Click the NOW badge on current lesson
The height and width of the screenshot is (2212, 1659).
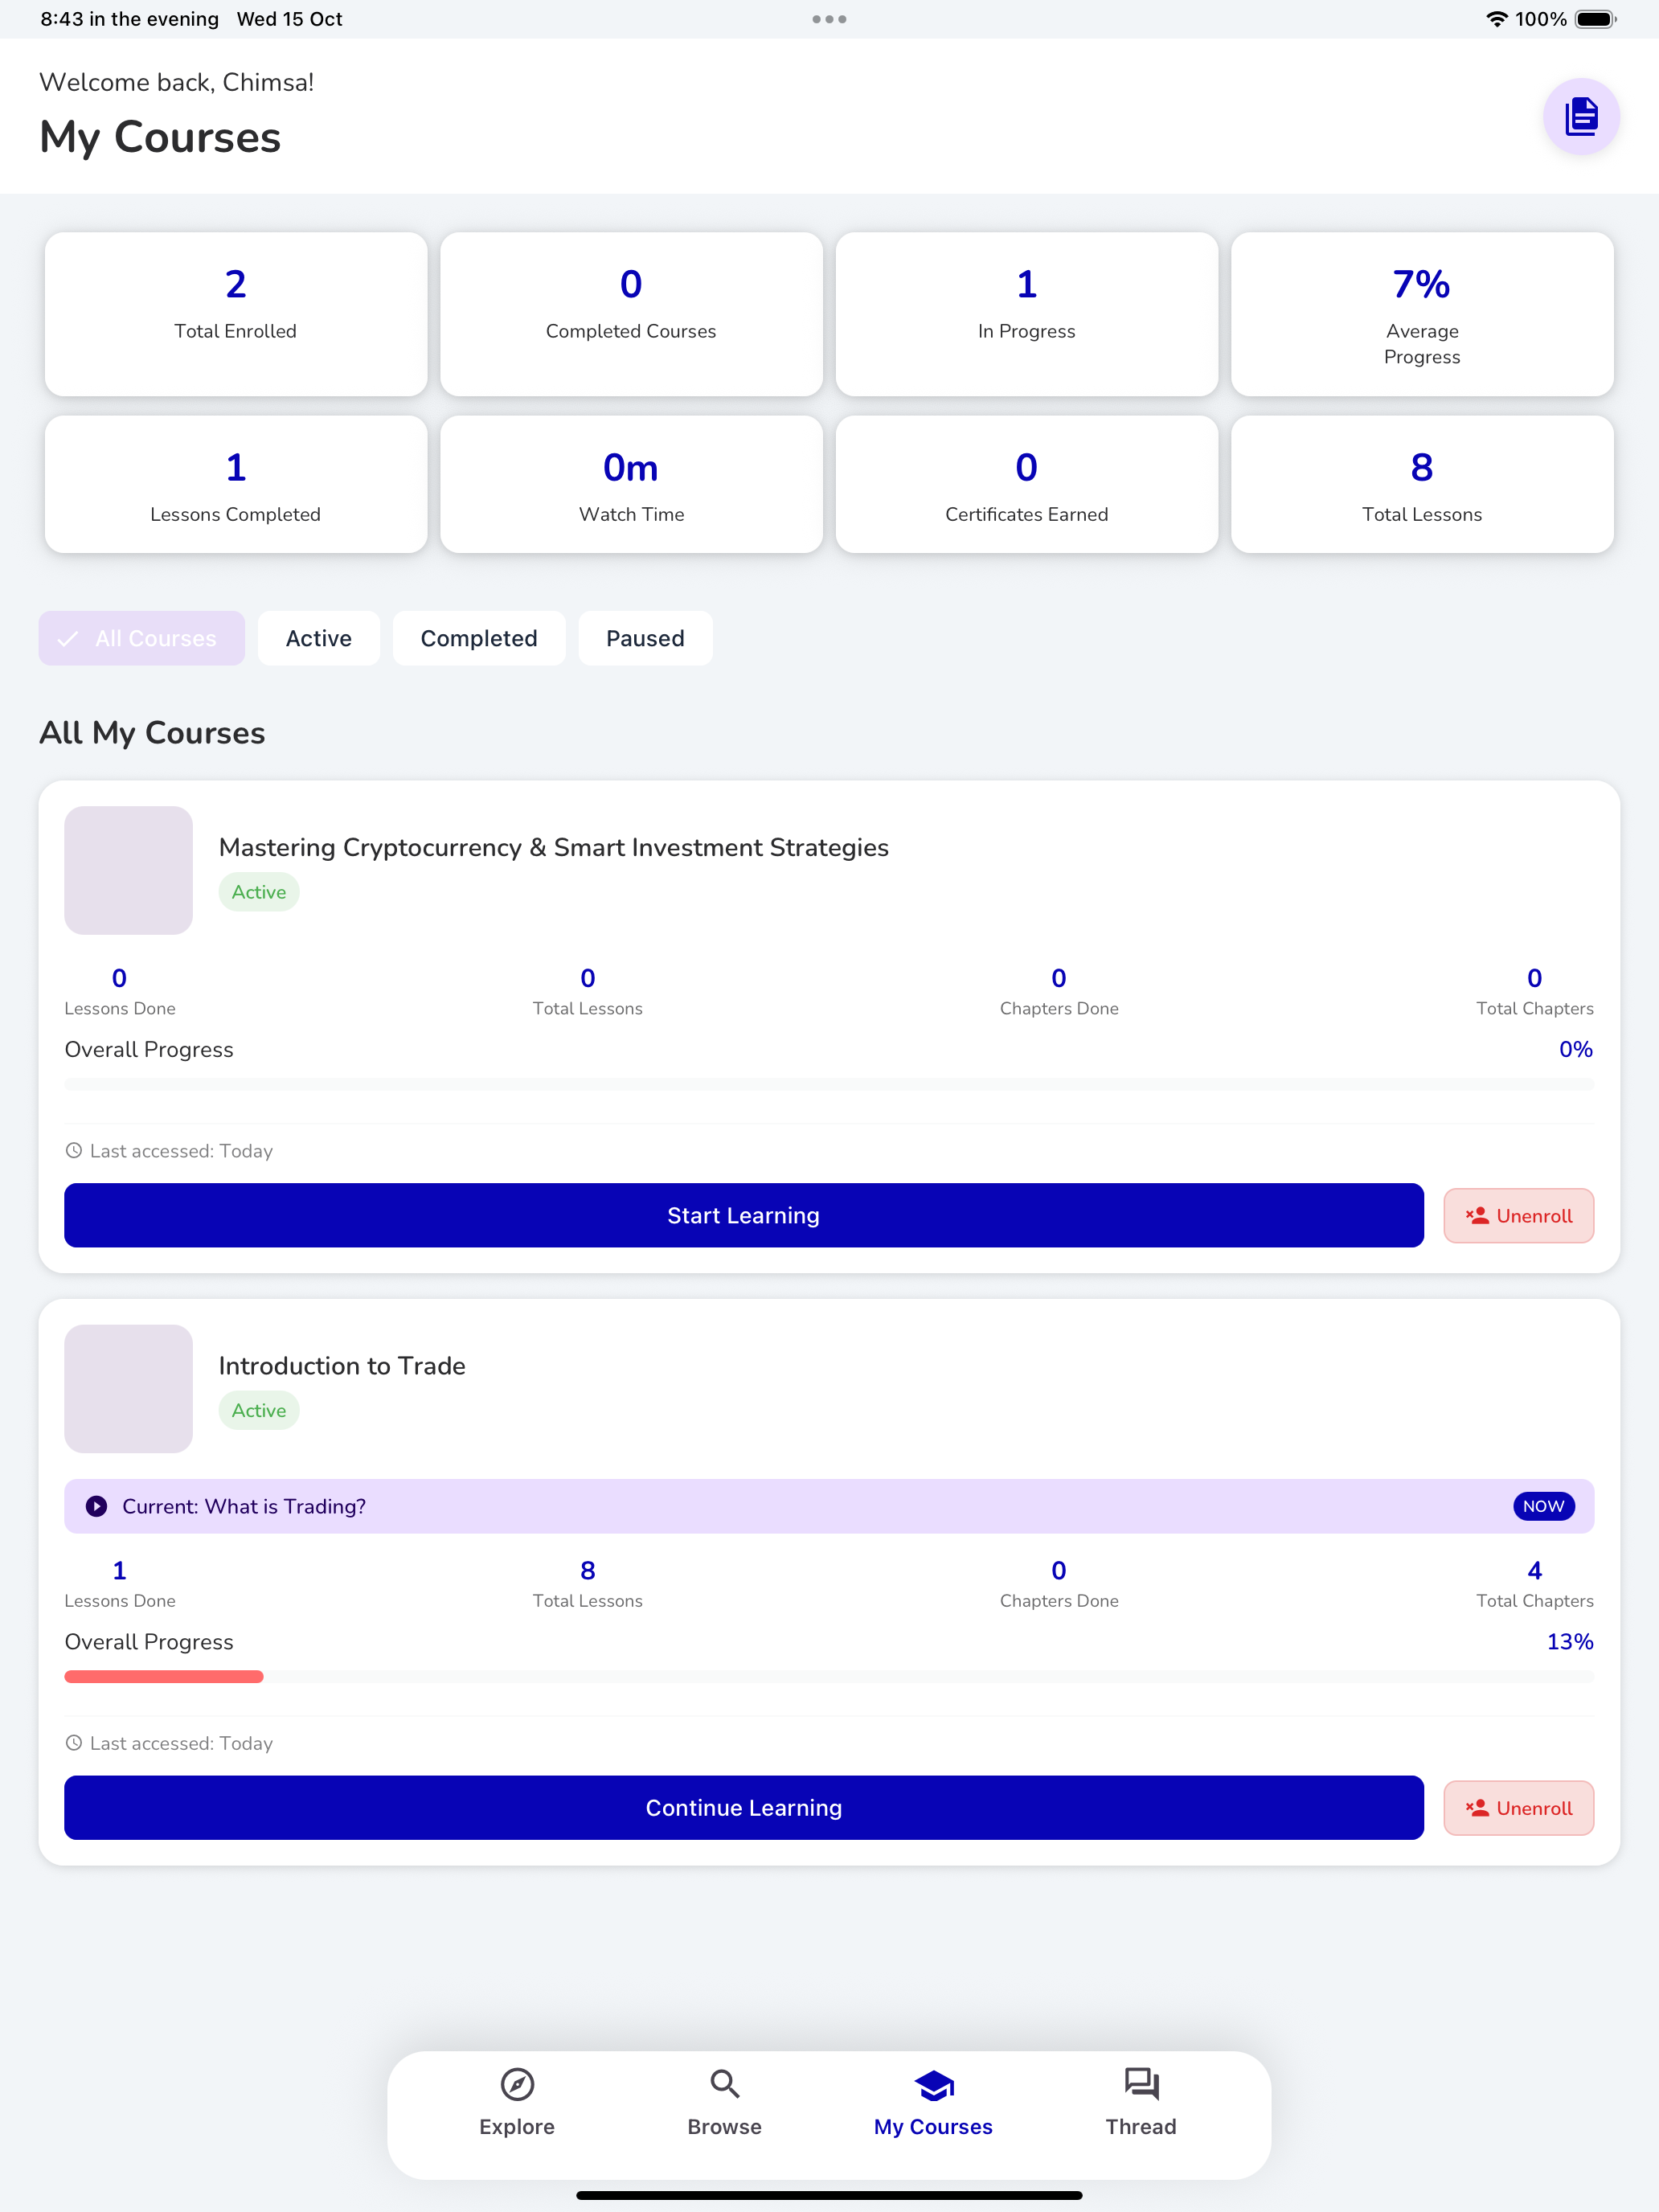(1543, 1506)
